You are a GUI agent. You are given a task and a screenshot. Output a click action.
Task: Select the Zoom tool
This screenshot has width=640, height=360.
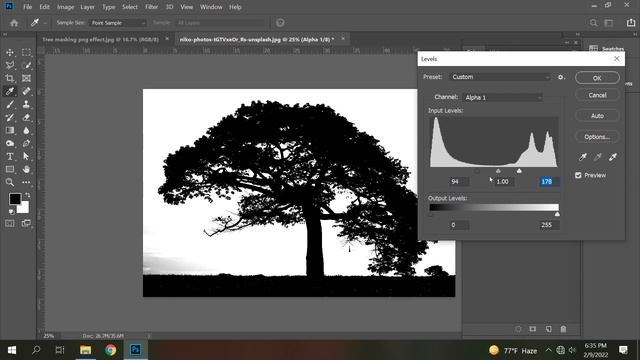point(10,182)
